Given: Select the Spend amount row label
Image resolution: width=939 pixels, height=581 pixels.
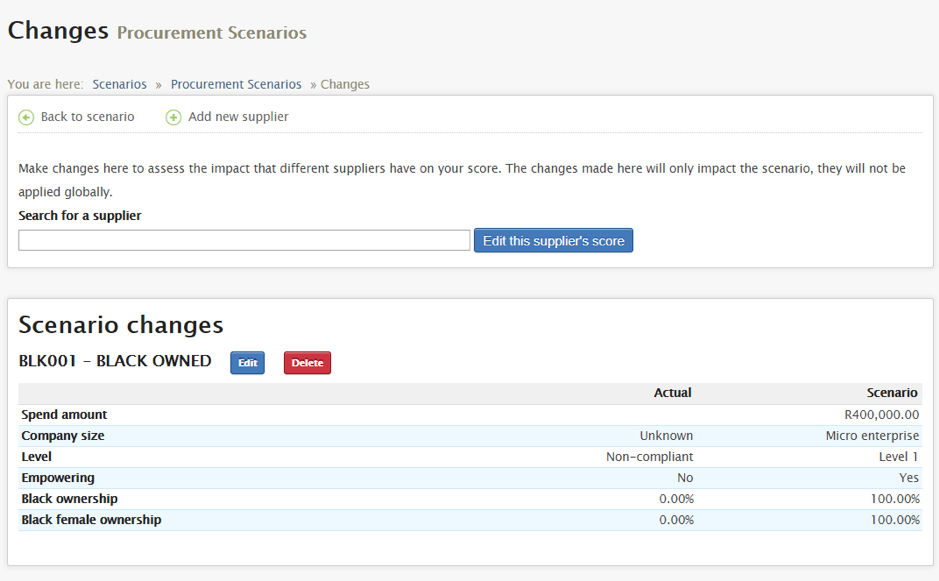Looking at the screenshot, I should click(x=64, y=414).
